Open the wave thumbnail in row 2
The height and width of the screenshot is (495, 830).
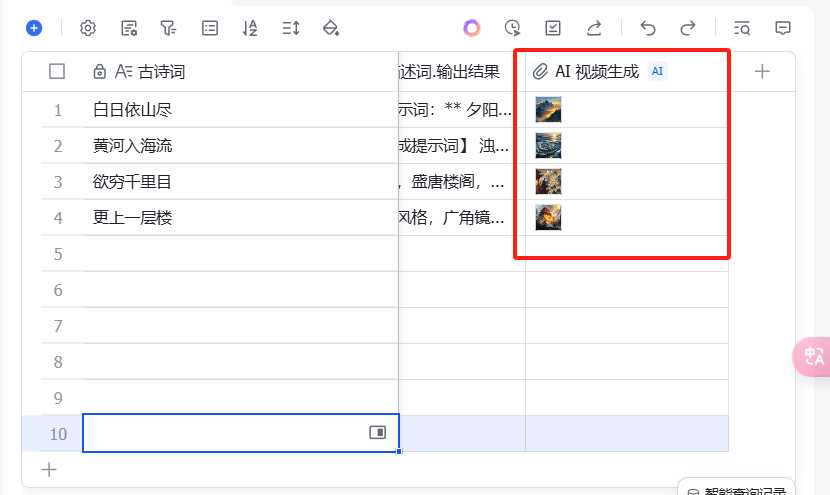(x=548, y=146)
